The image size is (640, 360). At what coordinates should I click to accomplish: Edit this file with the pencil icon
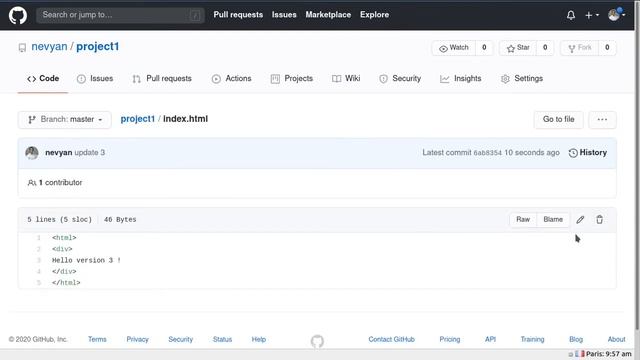(x=580, y=220)
